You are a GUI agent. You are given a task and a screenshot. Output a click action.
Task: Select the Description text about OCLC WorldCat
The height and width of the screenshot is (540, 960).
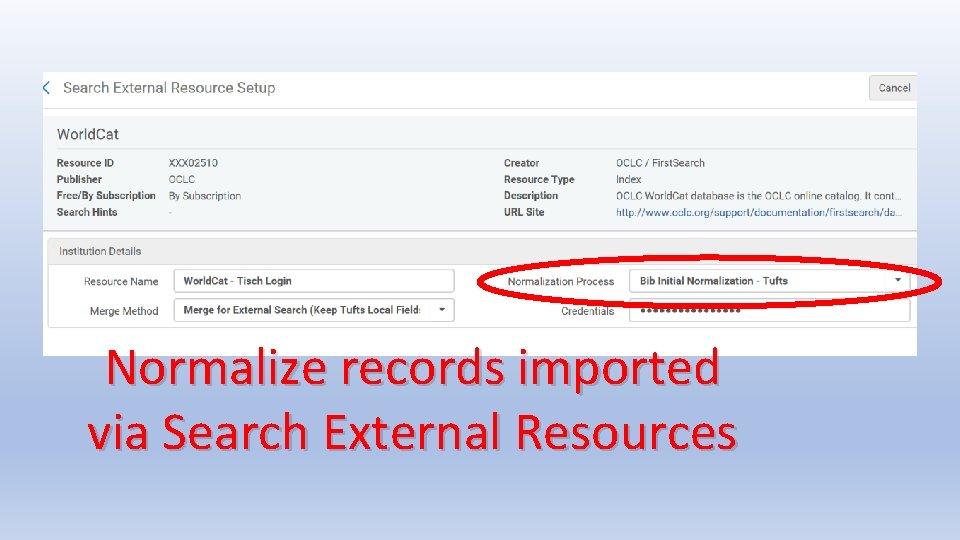coord(759,196)
